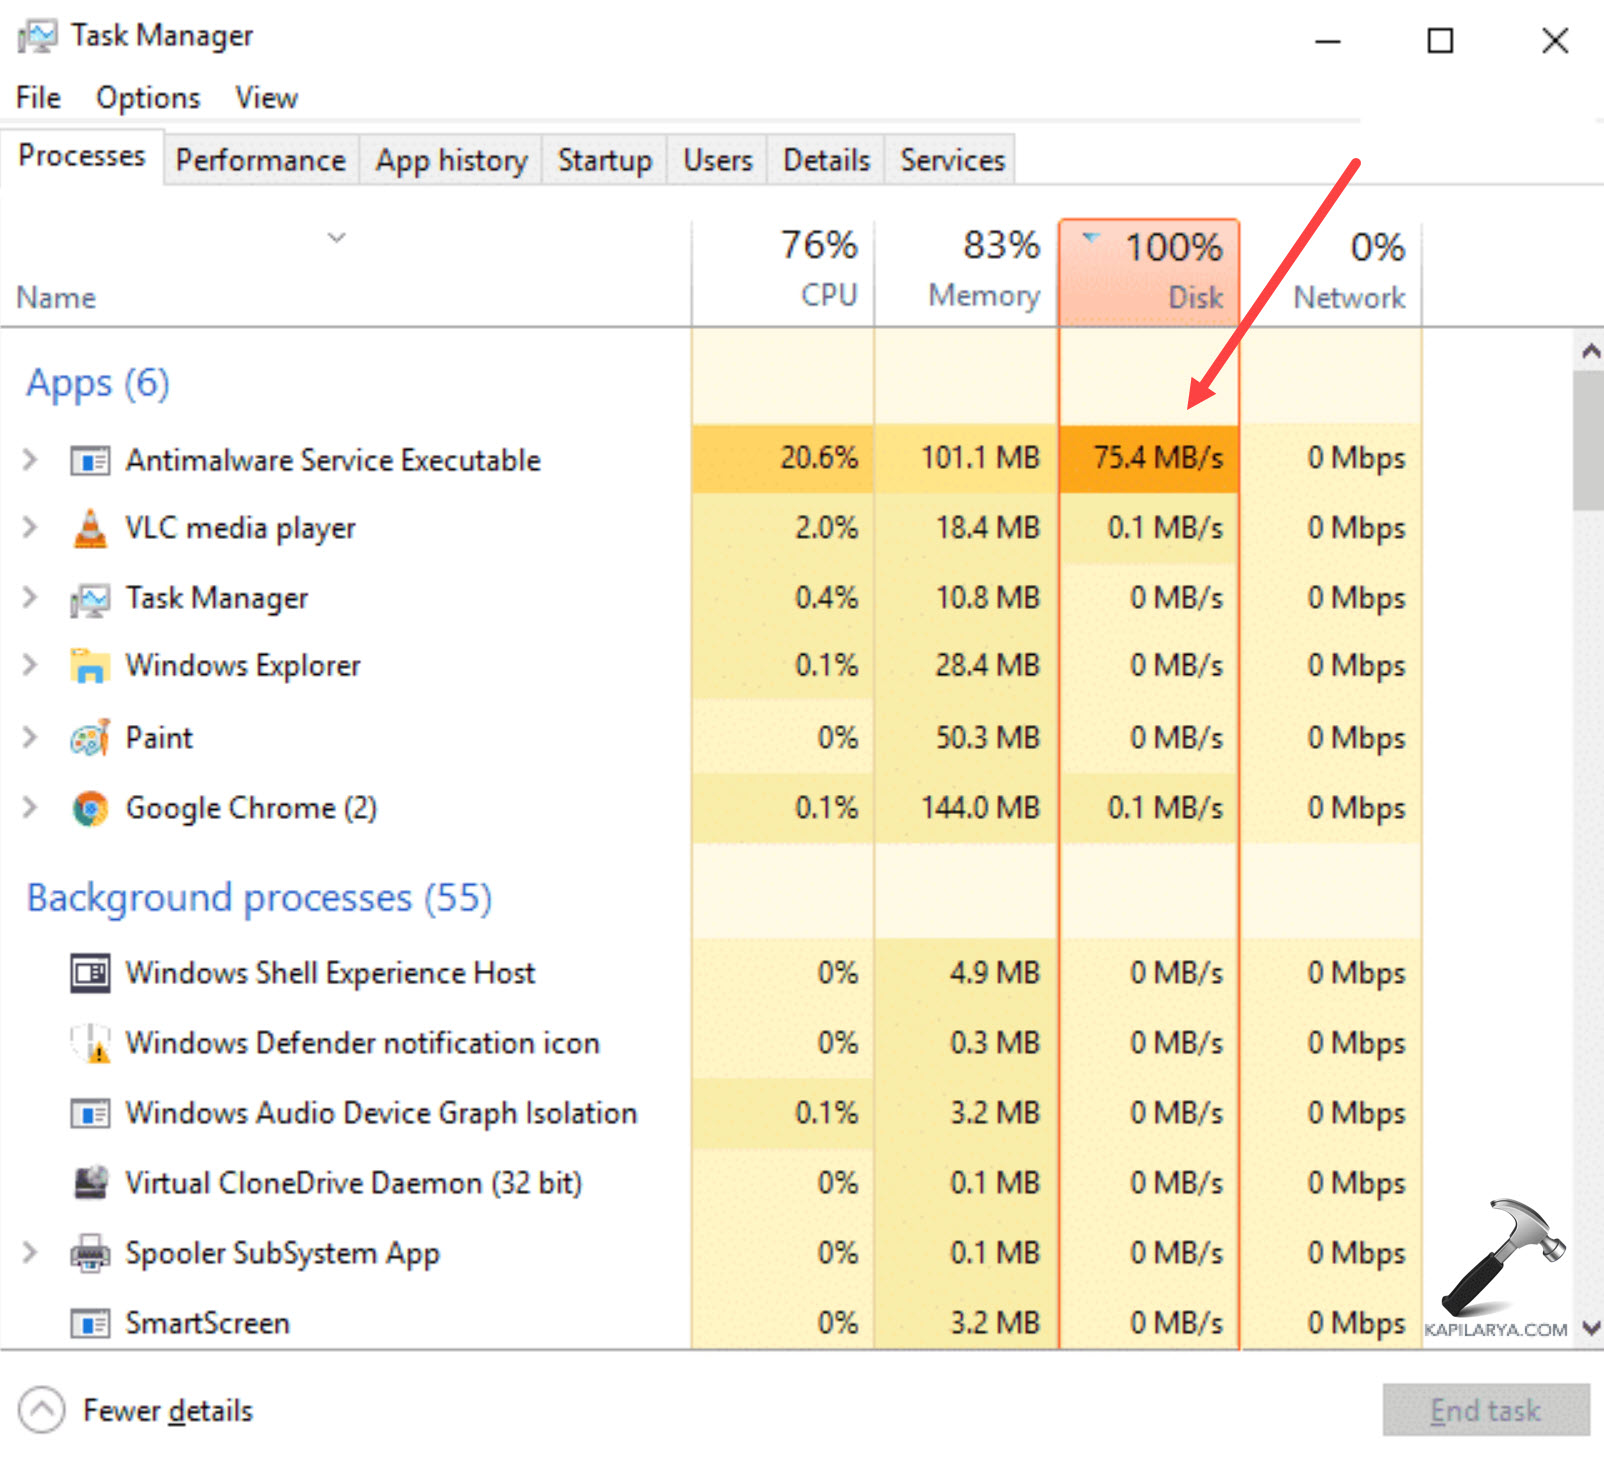Screen dimensions: 1604x1461
Task: Click the 75.4 MB/s disk value
Action: pos(1158,458)
